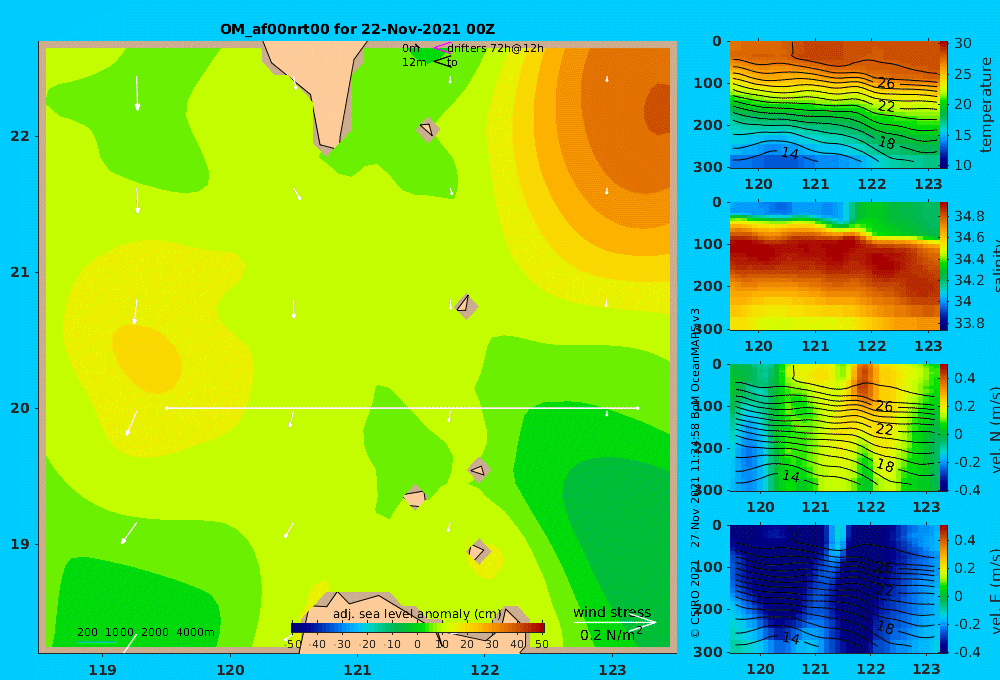Click the 300 depth tick of temperature panel
Screen dimensions: 1000x680
[x=708, y=167]
